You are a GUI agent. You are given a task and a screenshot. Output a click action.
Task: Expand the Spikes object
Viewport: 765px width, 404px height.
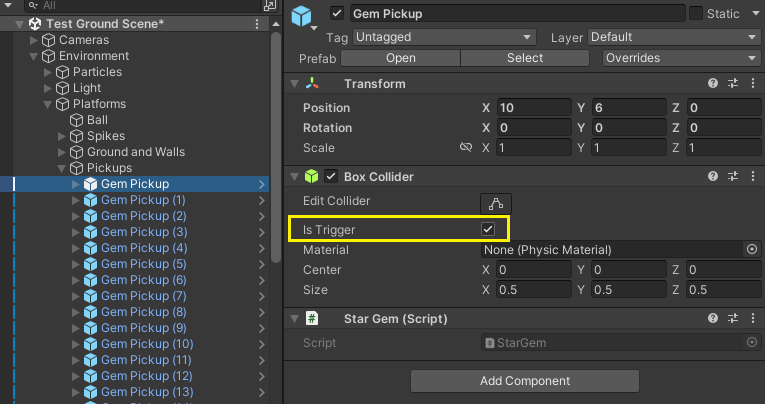(61, 136)
